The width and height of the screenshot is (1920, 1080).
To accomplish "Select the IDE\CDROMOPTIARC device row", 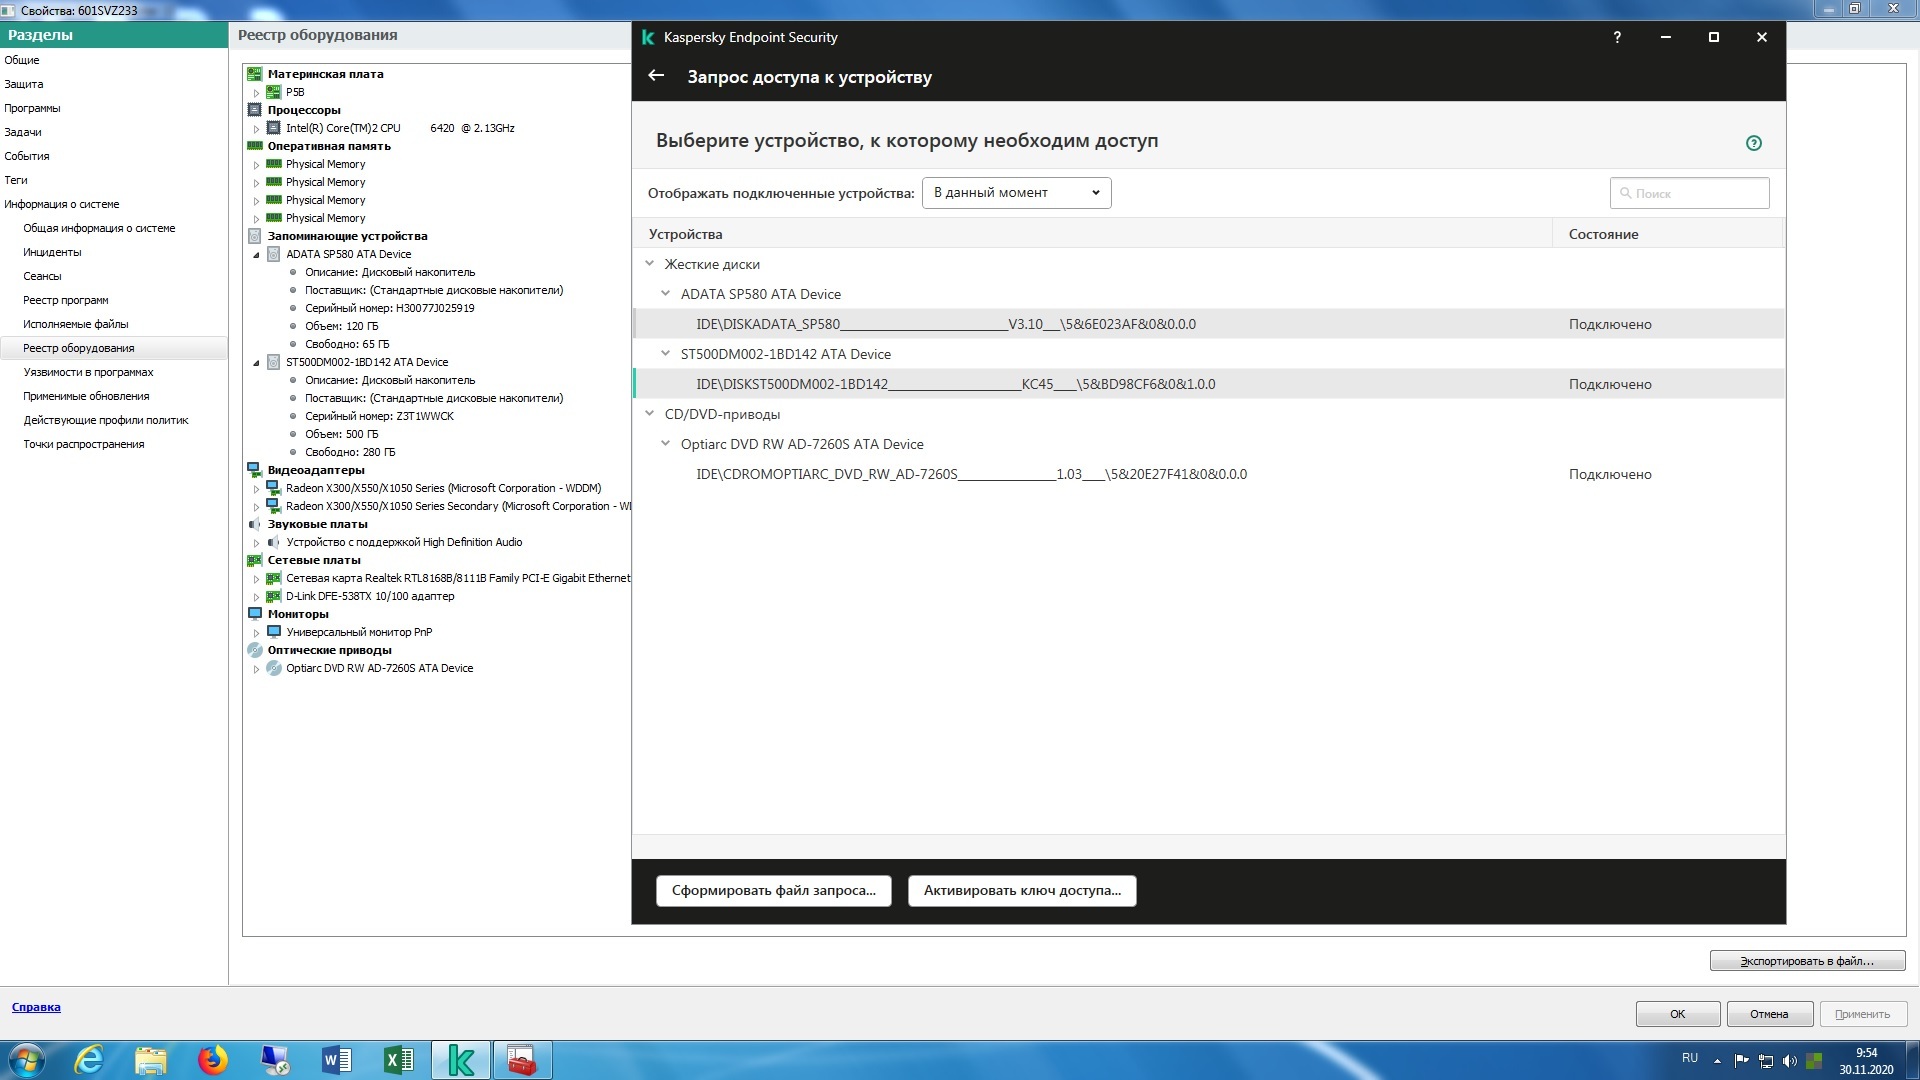I will coord(1208,474).
